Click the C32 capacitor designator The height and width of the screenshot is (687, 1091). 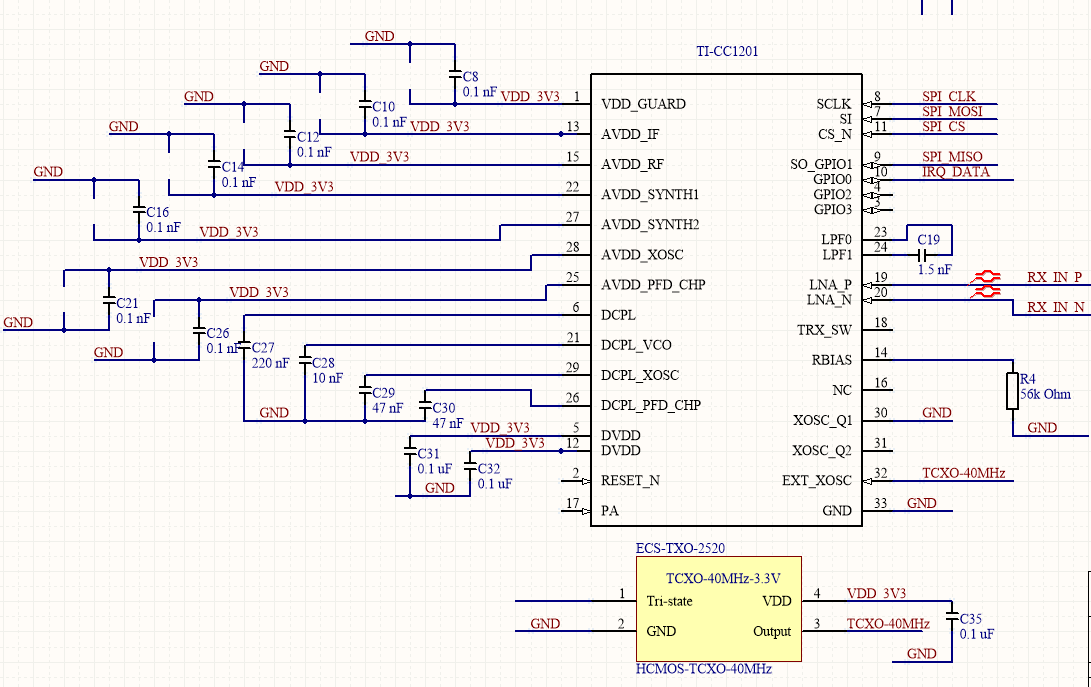tap(489, 468)
